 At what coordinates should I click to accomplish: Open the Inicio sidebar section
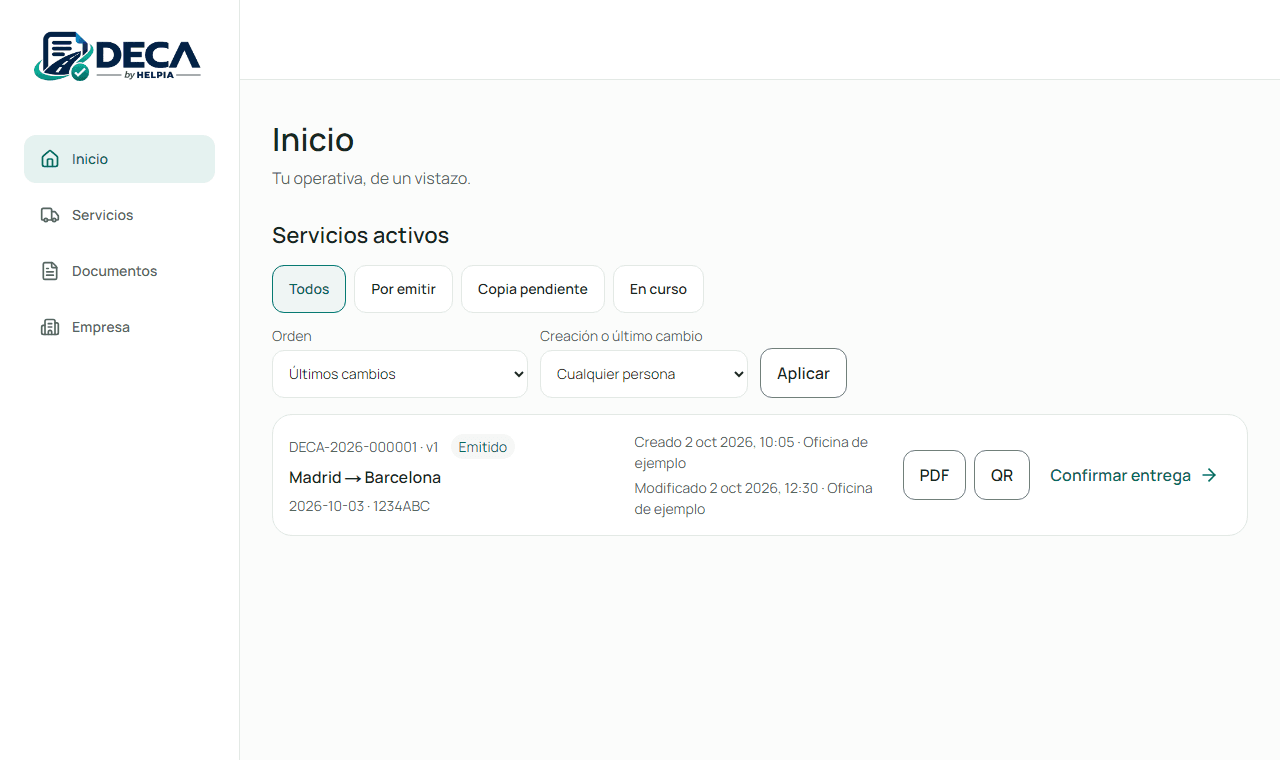point(119,159)
